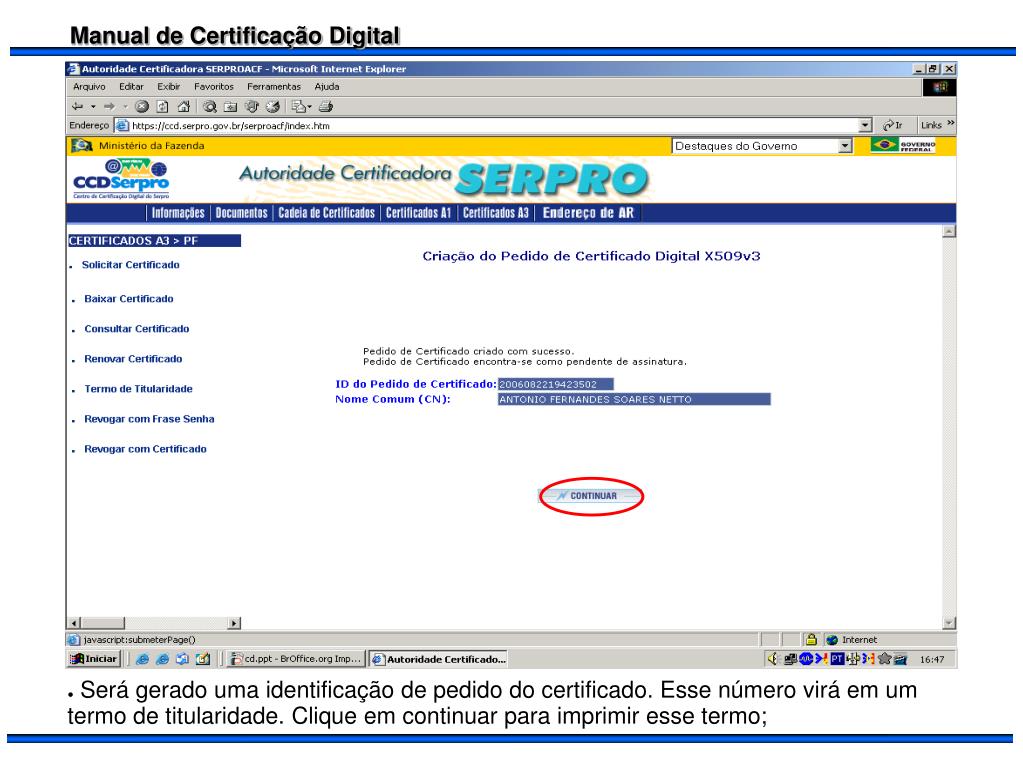This screenshot has width=1023, height=767.
Task: Select the Documentos navigation tab
Action: click(x=241, y=213)
